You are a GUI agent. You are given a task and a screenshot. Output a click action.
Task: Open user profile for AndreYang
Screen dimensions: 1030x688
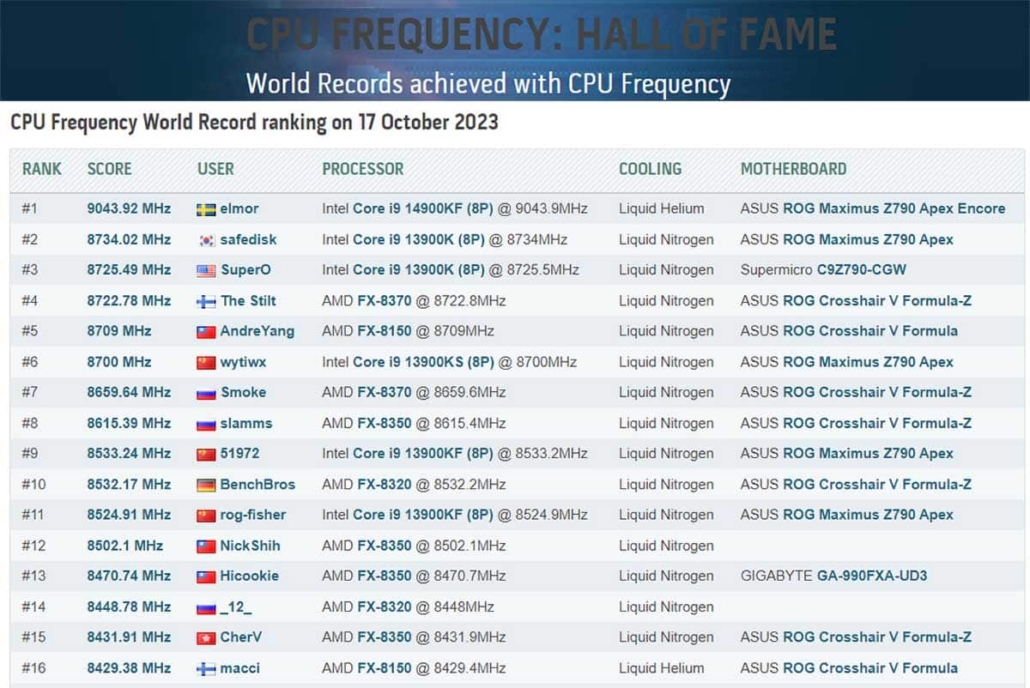tap(257, 331)
